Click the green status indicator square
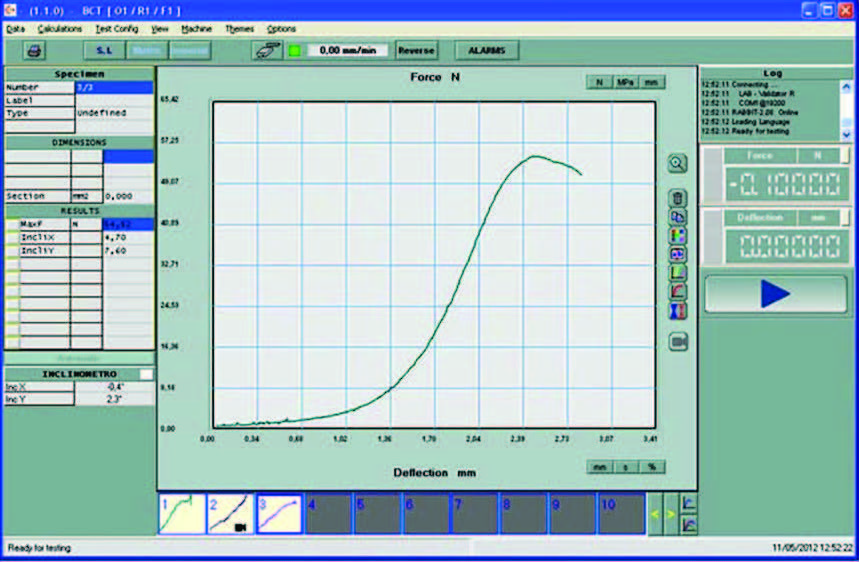 coord(294,50)
